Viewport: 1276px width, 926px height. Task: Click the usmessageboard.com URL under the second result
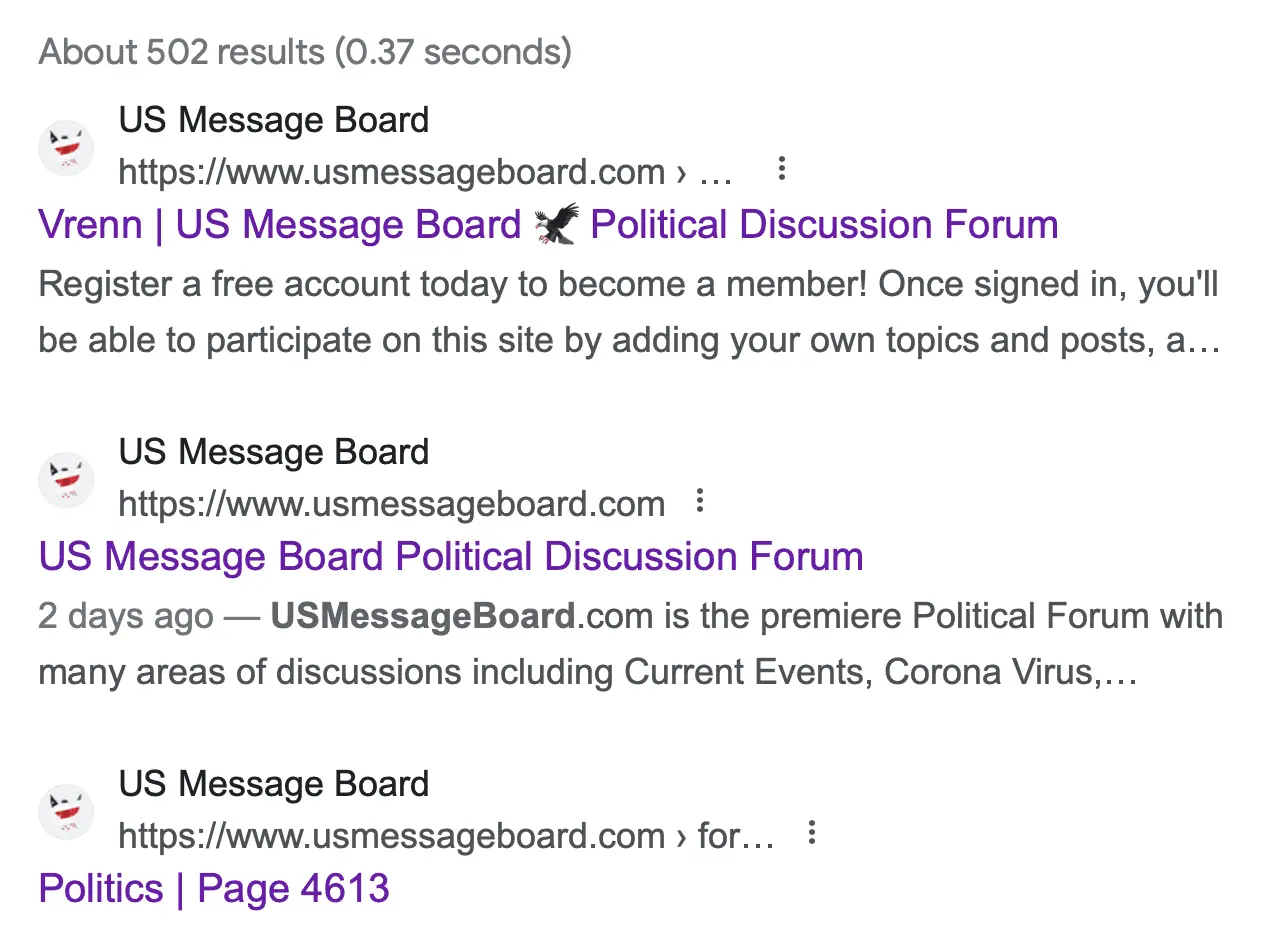(391, 503)
